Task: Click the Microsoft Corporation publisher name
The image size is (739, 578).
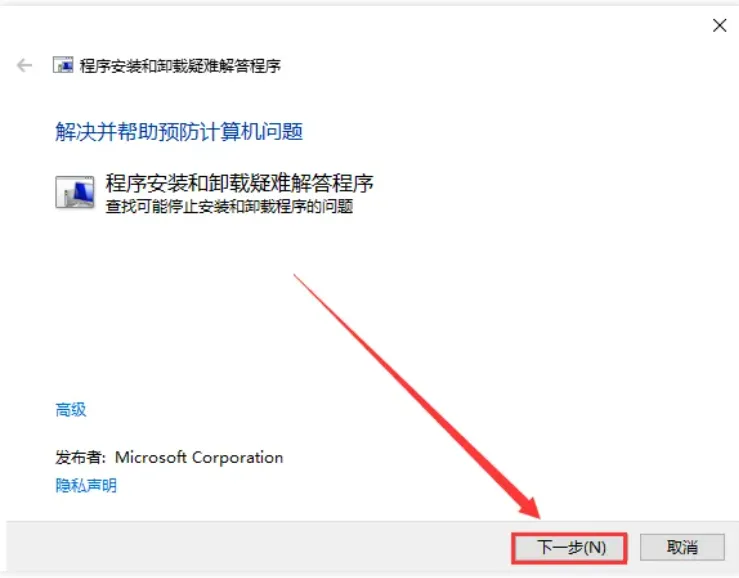Action: pos(199,457)
